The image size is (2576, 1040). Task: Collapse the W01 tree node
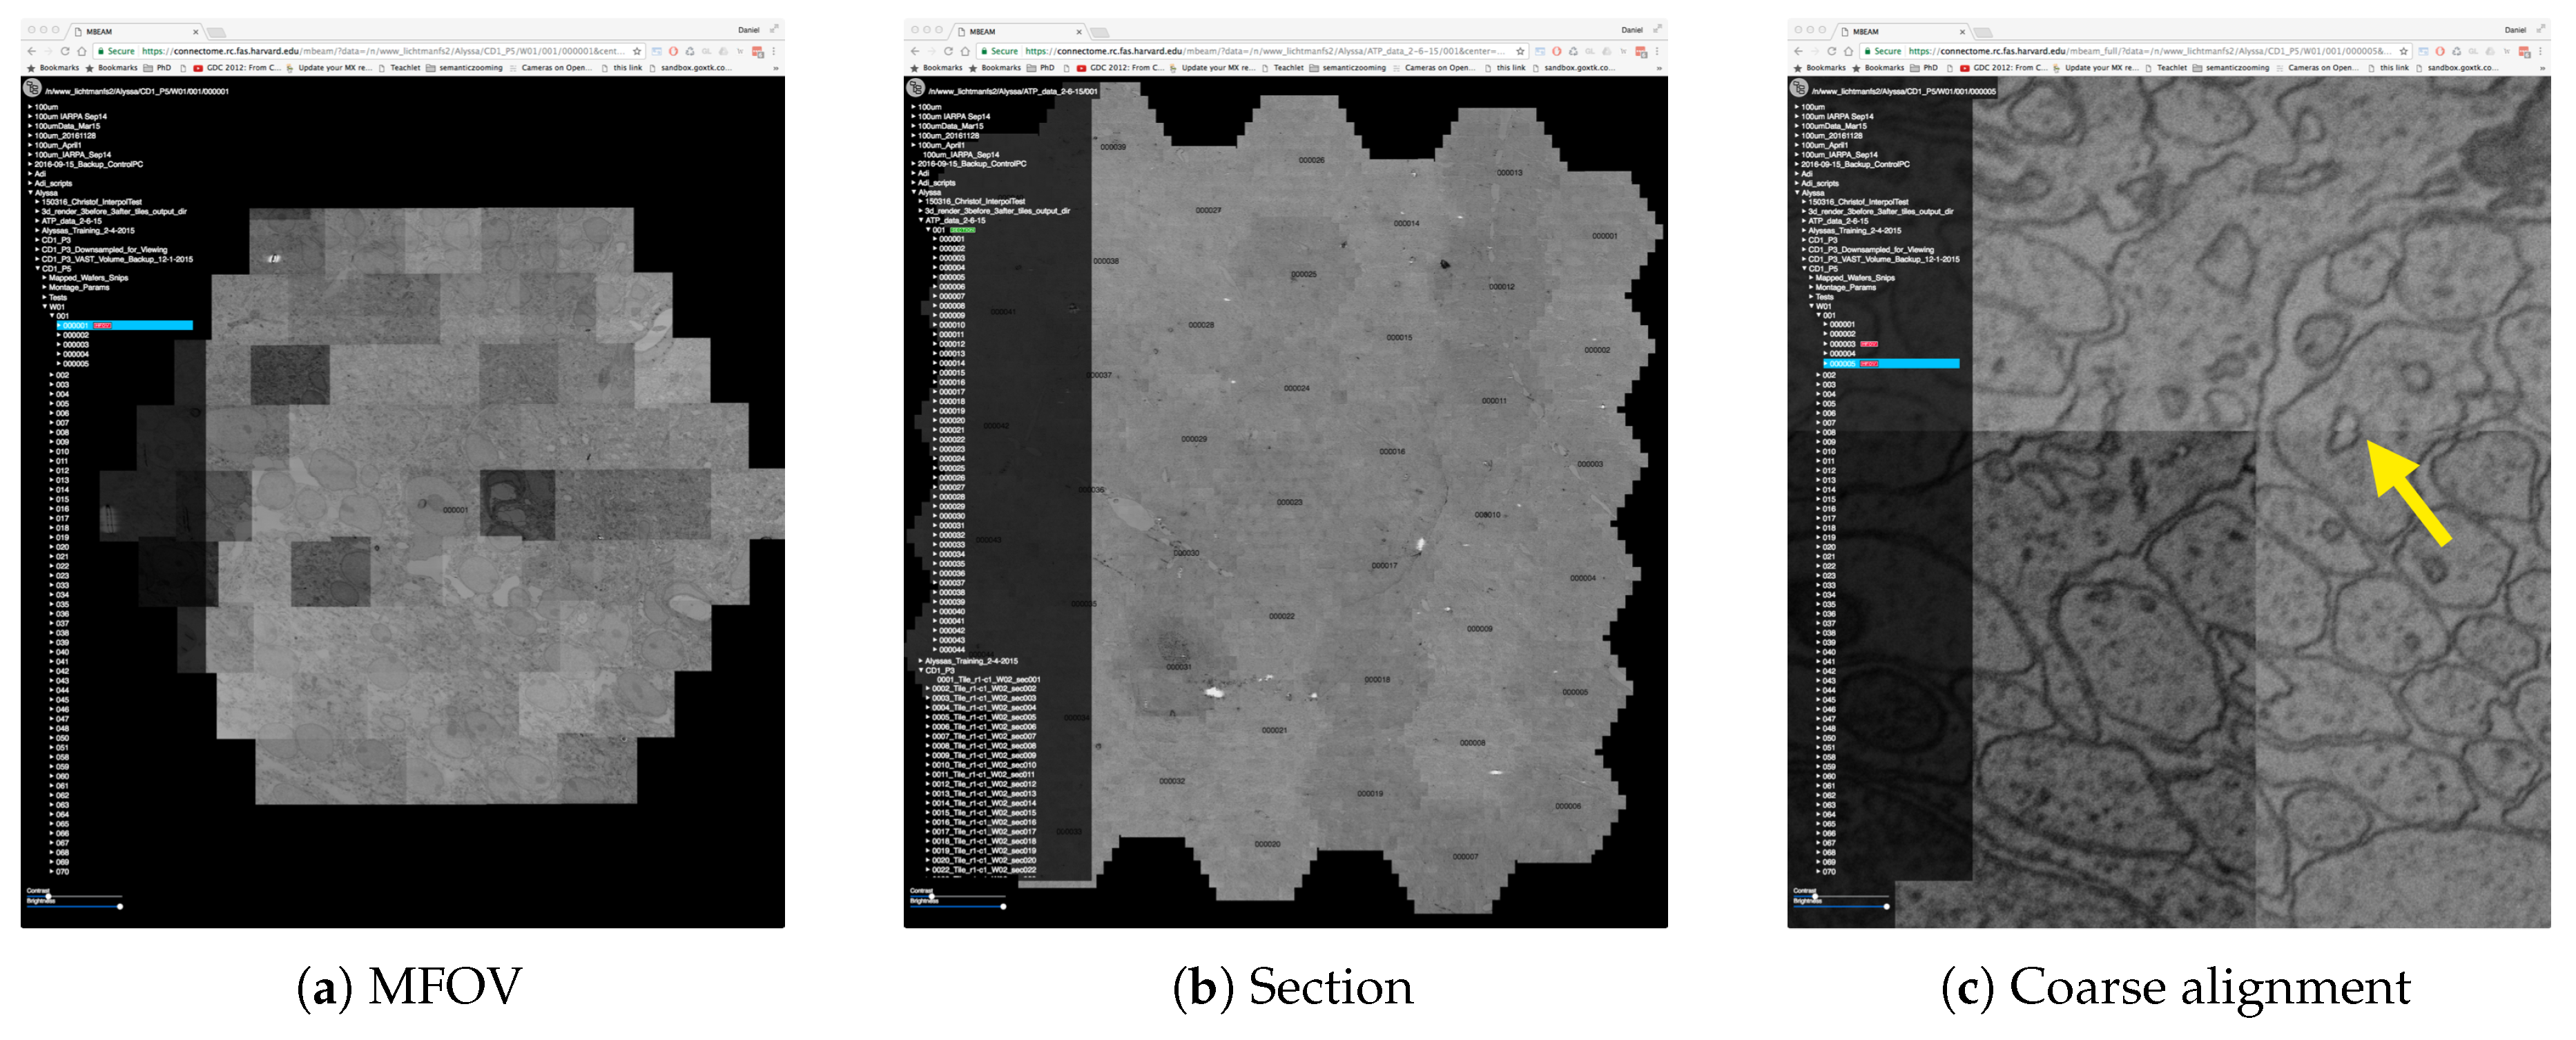point(46,306)
